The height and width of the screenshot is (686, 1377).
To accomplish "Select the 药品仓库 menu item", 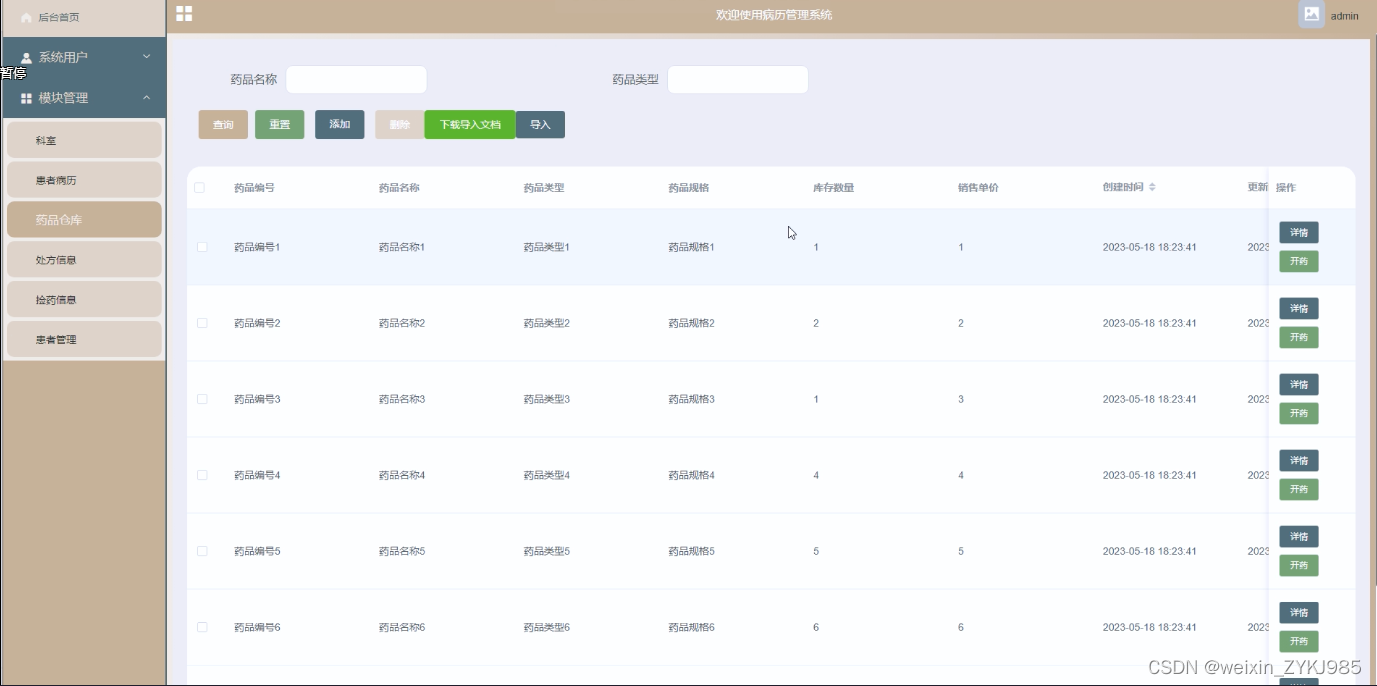I will 84,220.
